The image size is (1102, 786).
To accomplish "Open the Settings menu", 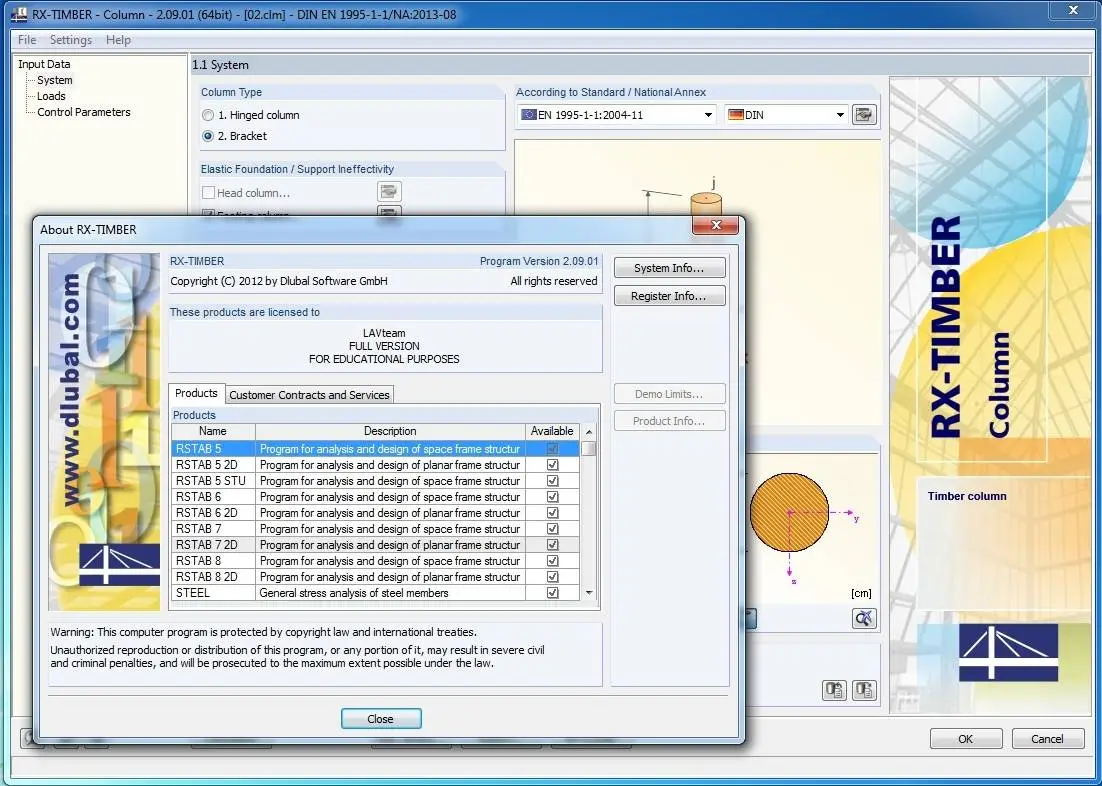I will click(x=70, y=40).
